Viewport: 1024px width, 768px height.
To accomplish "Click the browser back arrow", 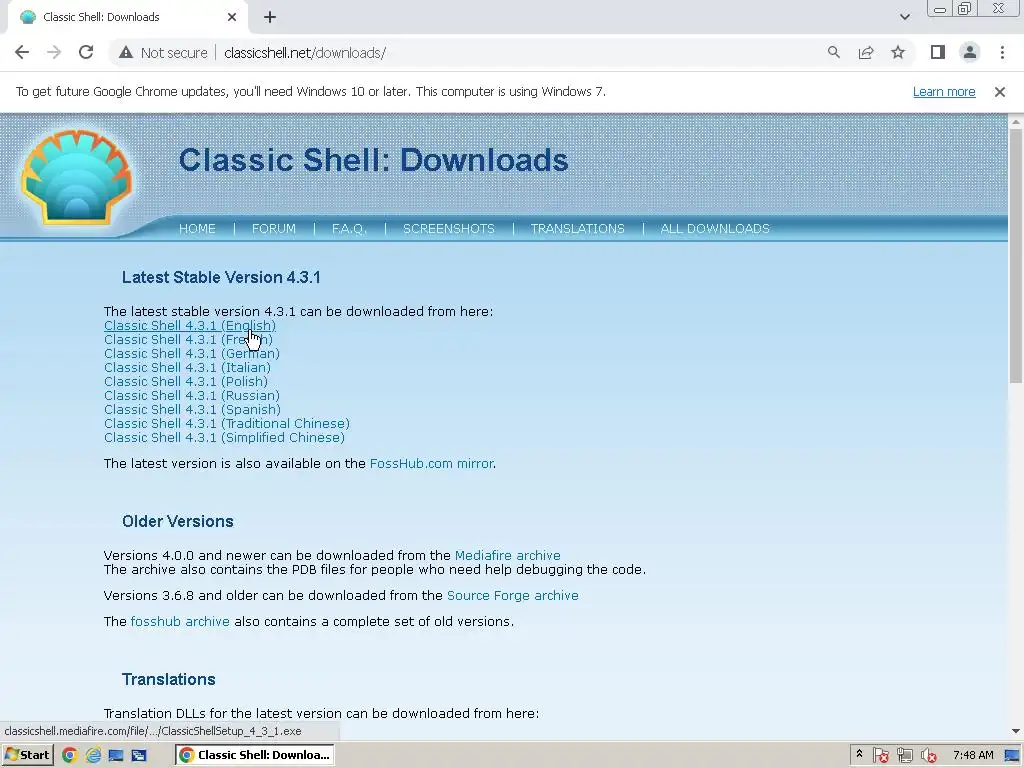I will point(22,52).
